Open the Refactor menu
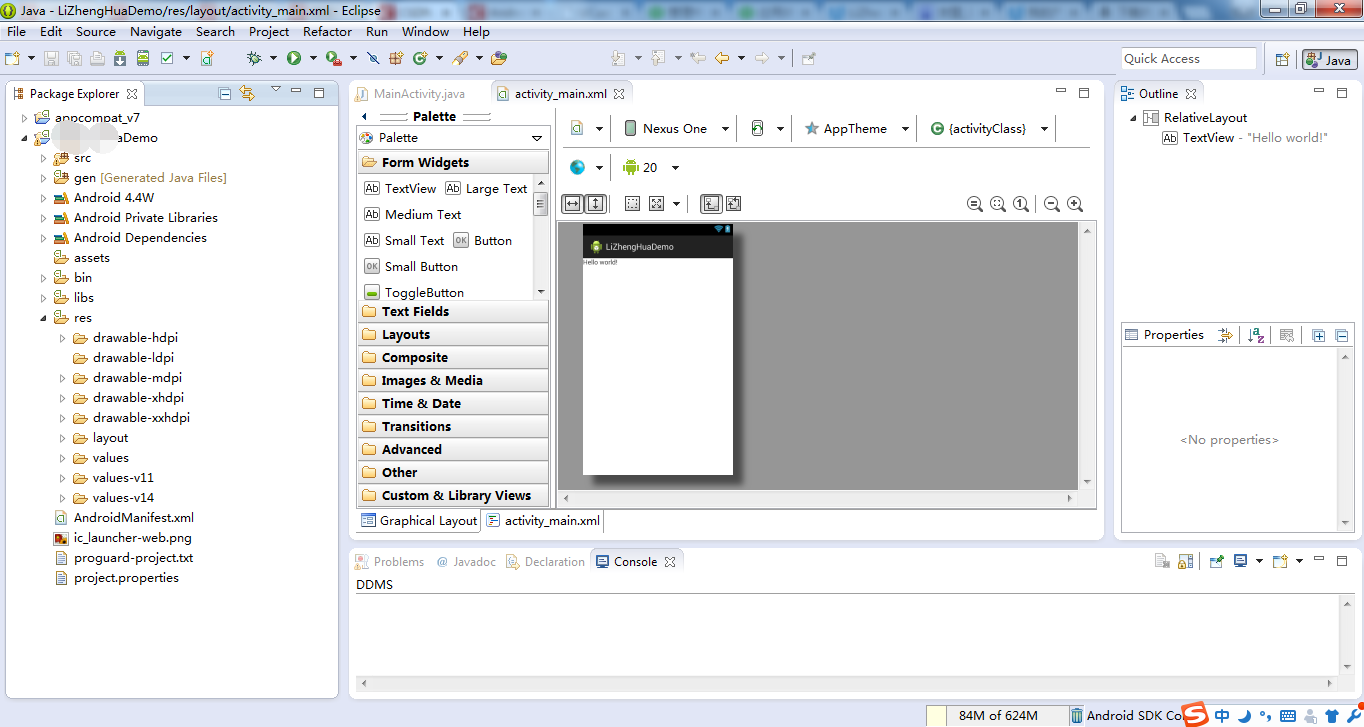 coord(327,31)
